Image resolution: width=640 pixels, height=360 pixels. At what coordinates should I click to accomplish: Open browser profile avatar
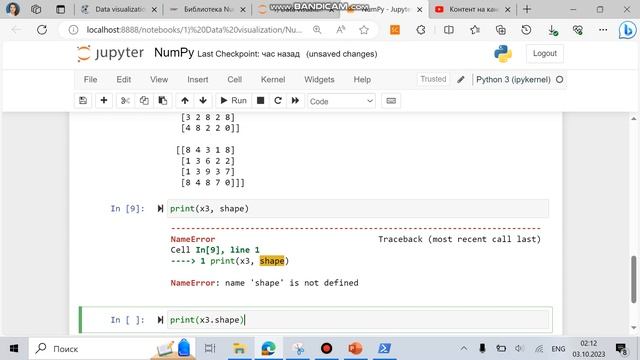click(13, 9)
